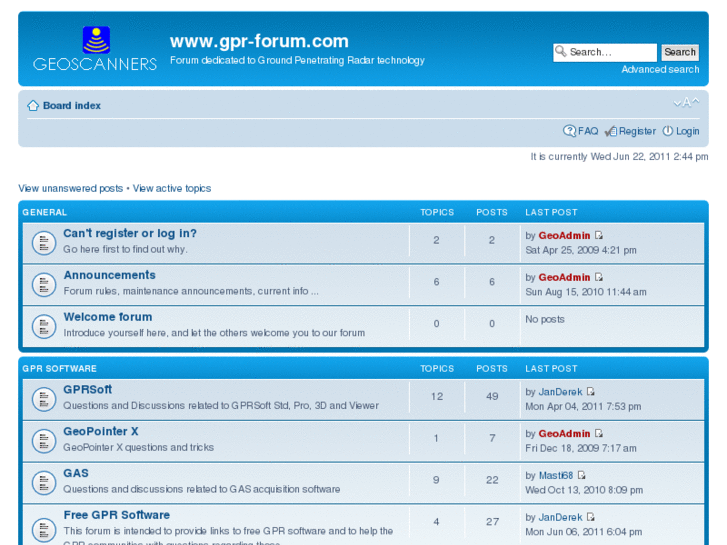Click forum icon beside Announcements
Viewport: 727px width, 545px height.
pyautogui.click(x=44, y=284)
